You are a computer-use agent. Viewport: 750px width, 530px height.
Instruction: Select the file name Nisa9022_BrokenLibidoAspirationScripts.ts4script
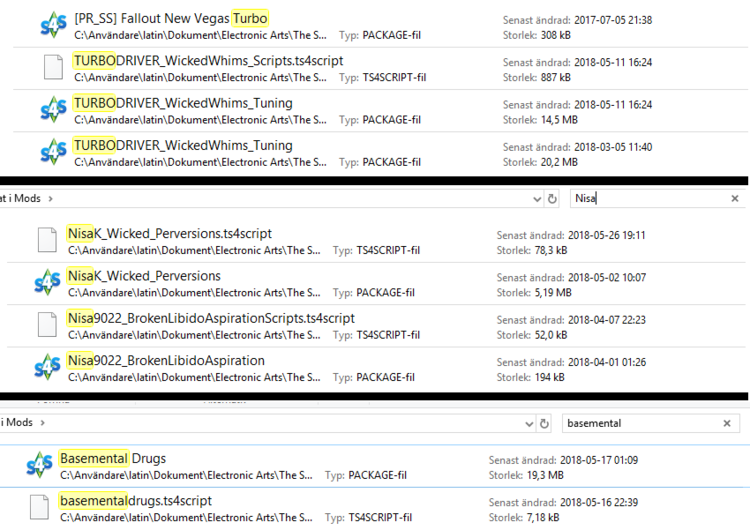pos(211,318)
